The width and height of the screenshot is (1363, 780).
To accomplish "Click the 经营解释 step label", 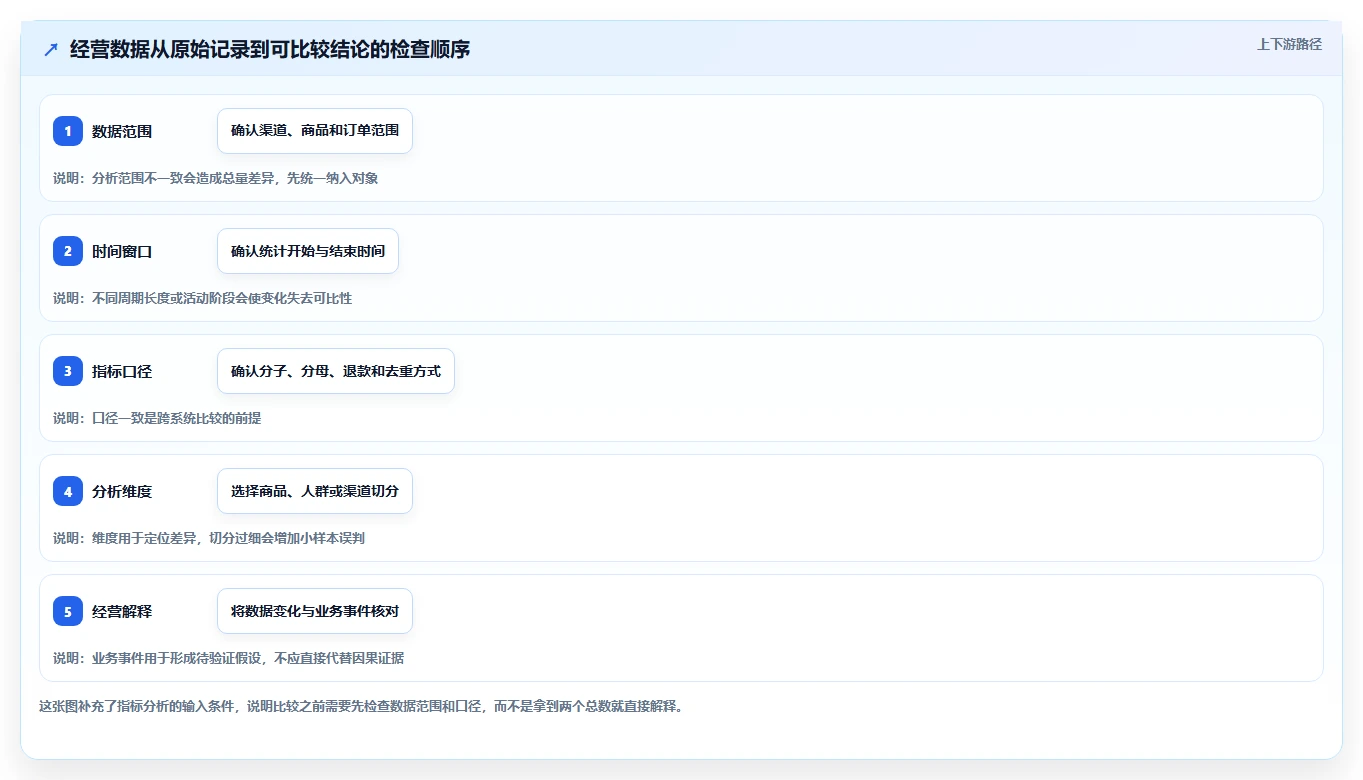I will (122, 611).
